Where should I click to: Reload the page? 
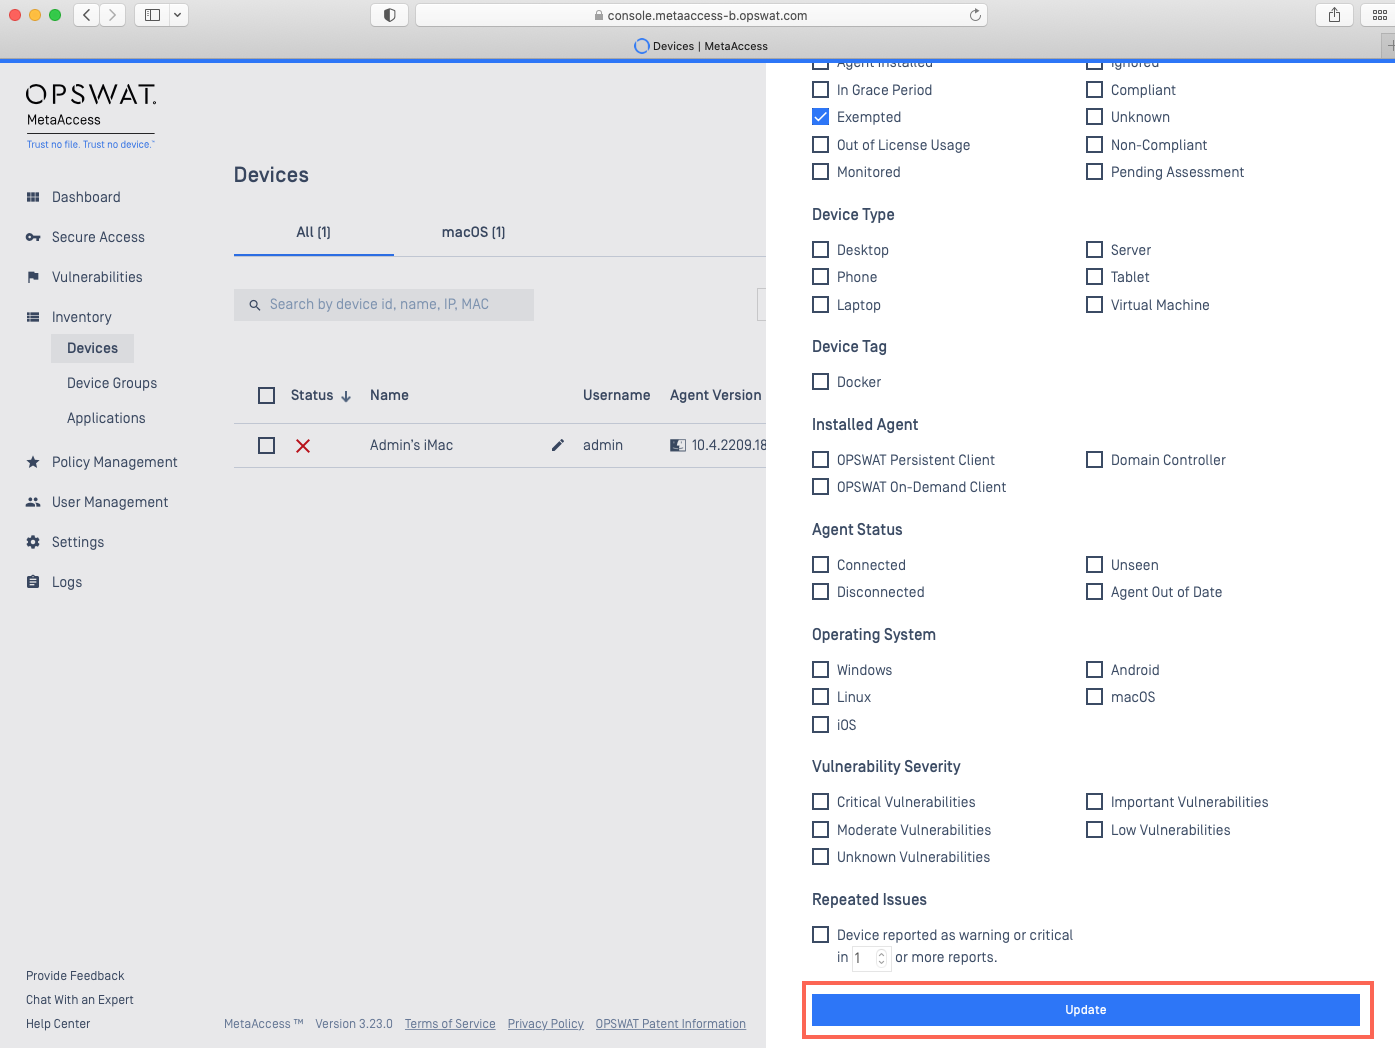(975, 15)
